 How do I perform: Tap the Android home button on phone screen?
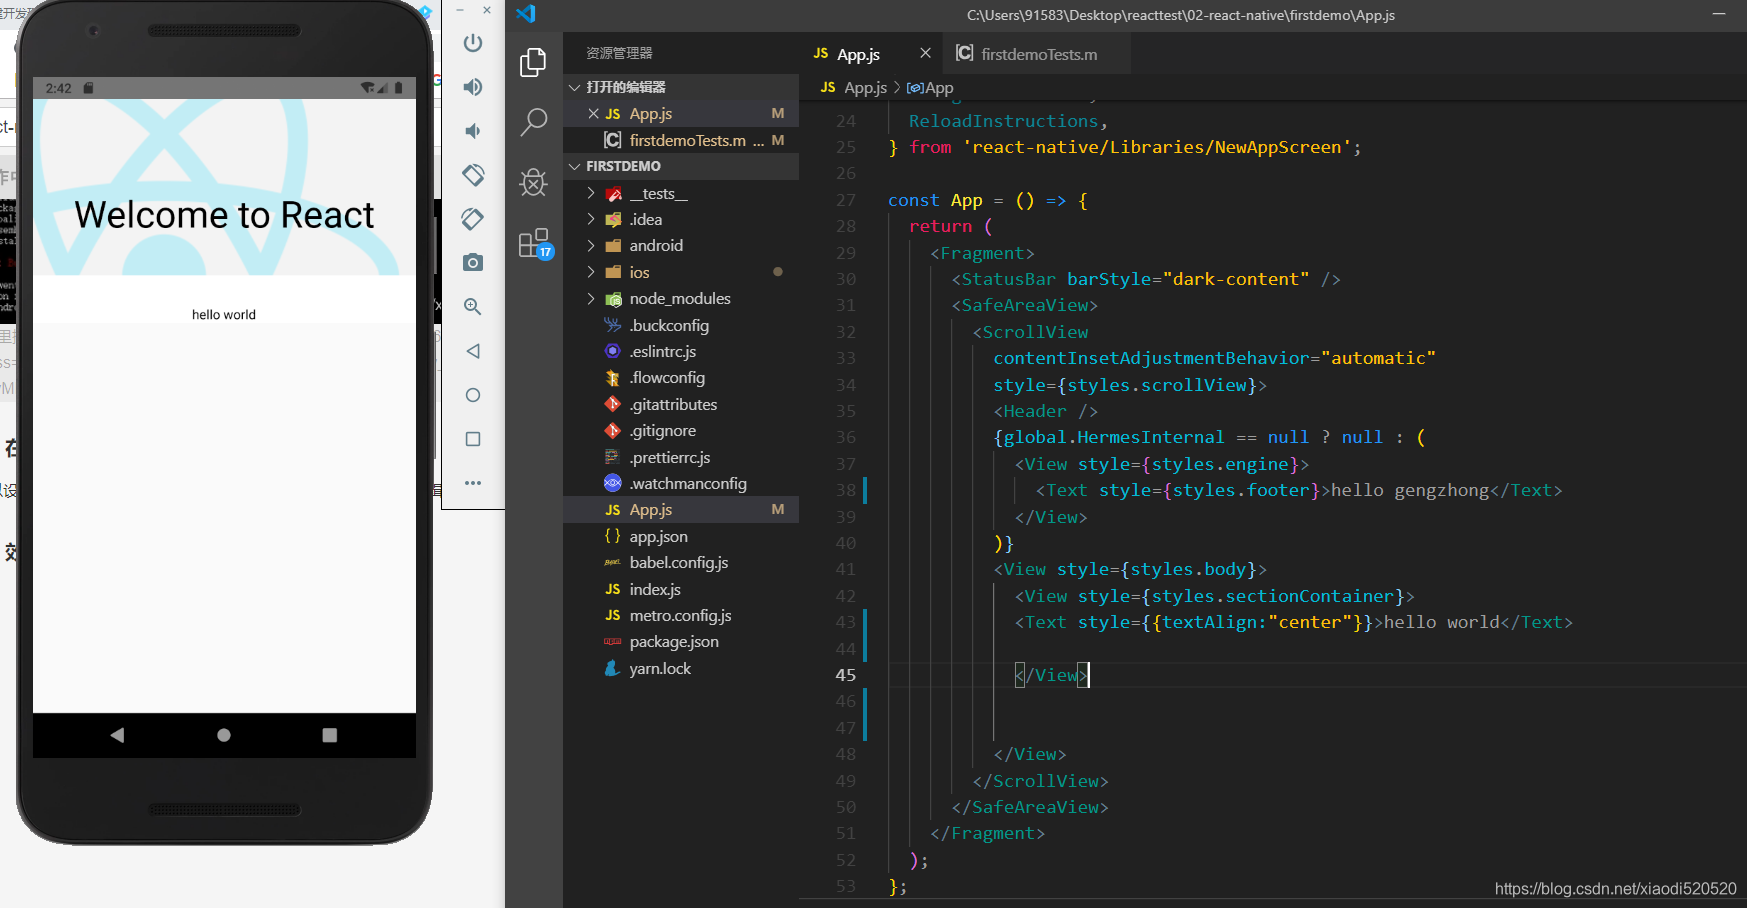(x=224, y=735)
